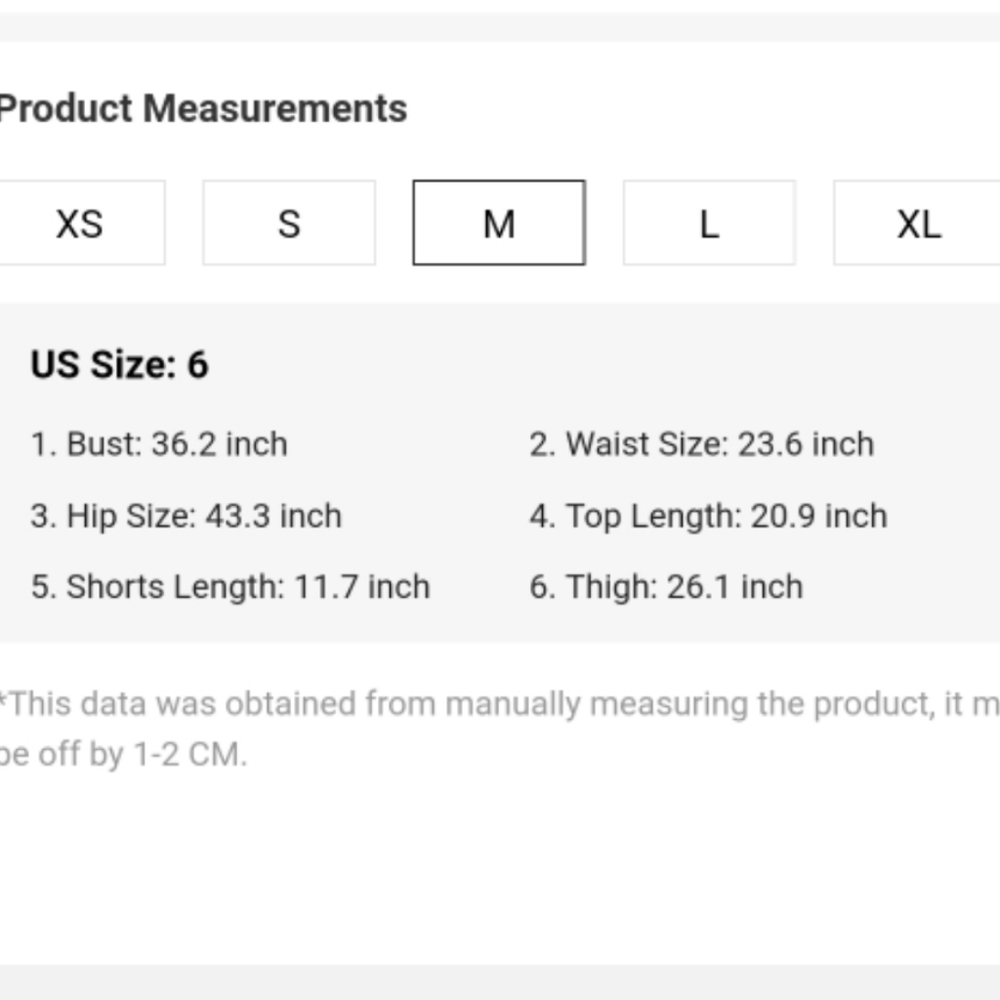Click the Shorts Length 11.7 inch entry
1000x1000 pixels.
[x=230, y=587]
